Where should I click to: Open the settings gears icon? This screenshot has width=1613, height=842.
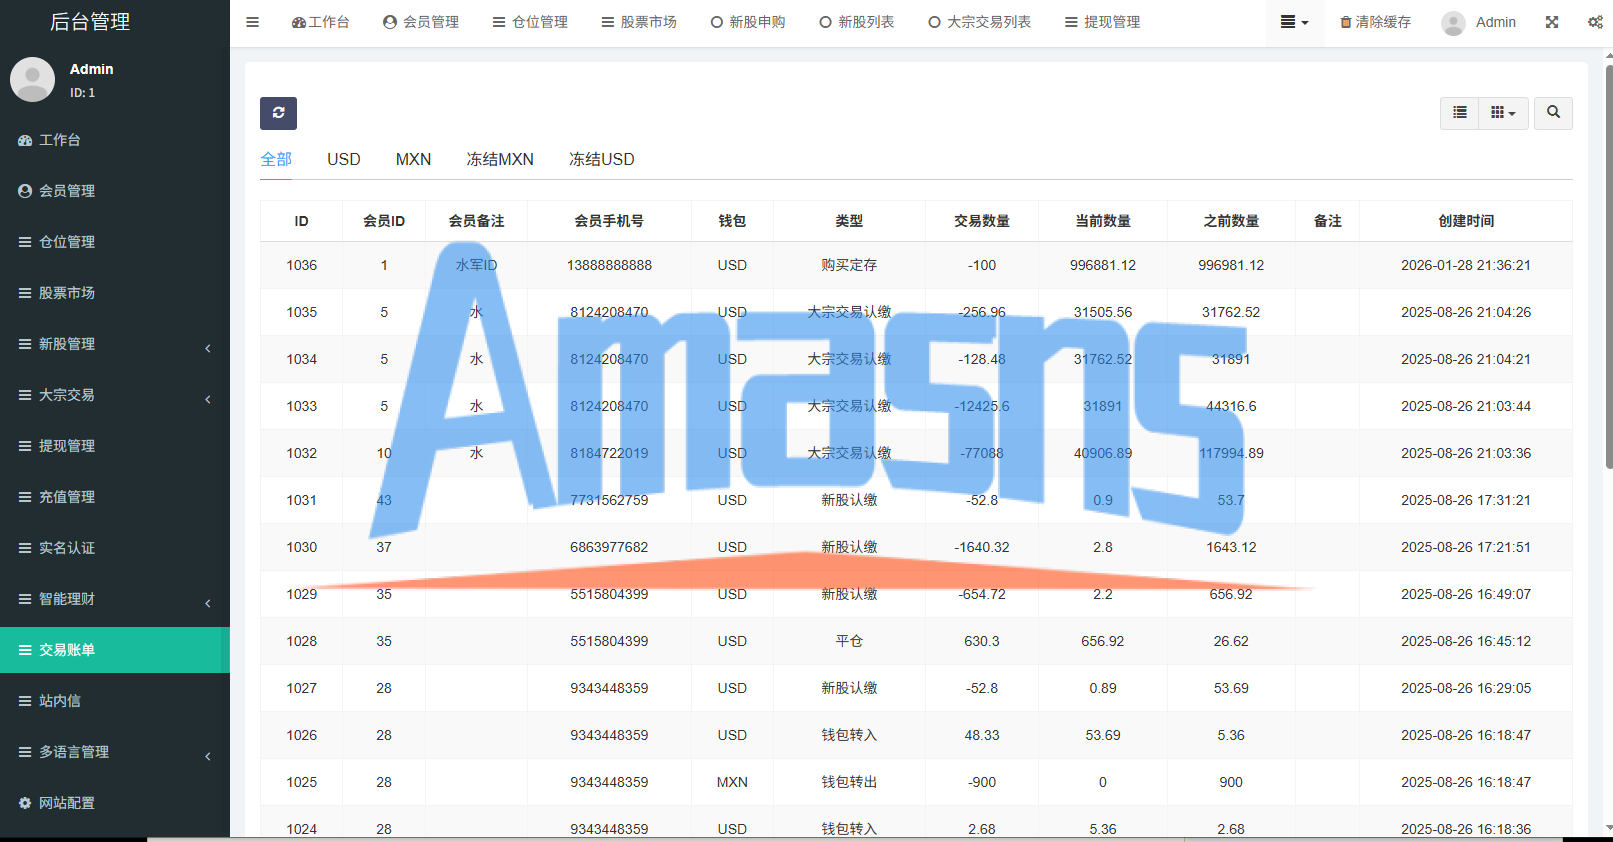1595,22
